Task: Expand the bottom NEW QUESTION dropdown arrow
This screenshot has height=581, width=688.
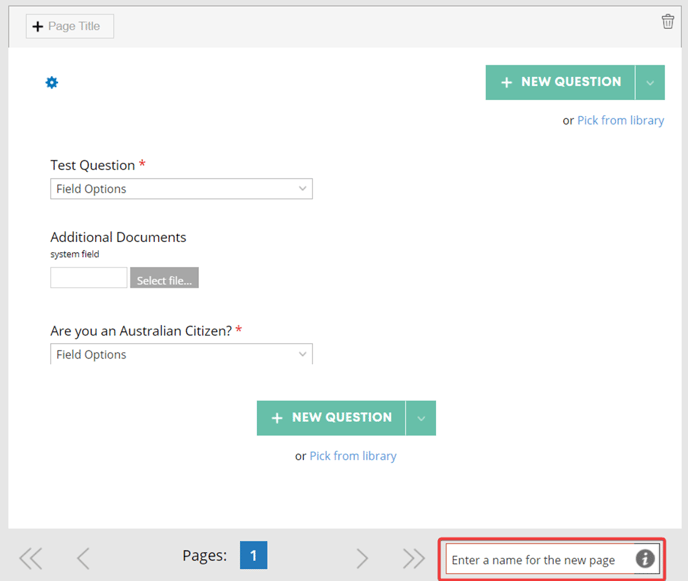Action: click(x=421, y=418)
